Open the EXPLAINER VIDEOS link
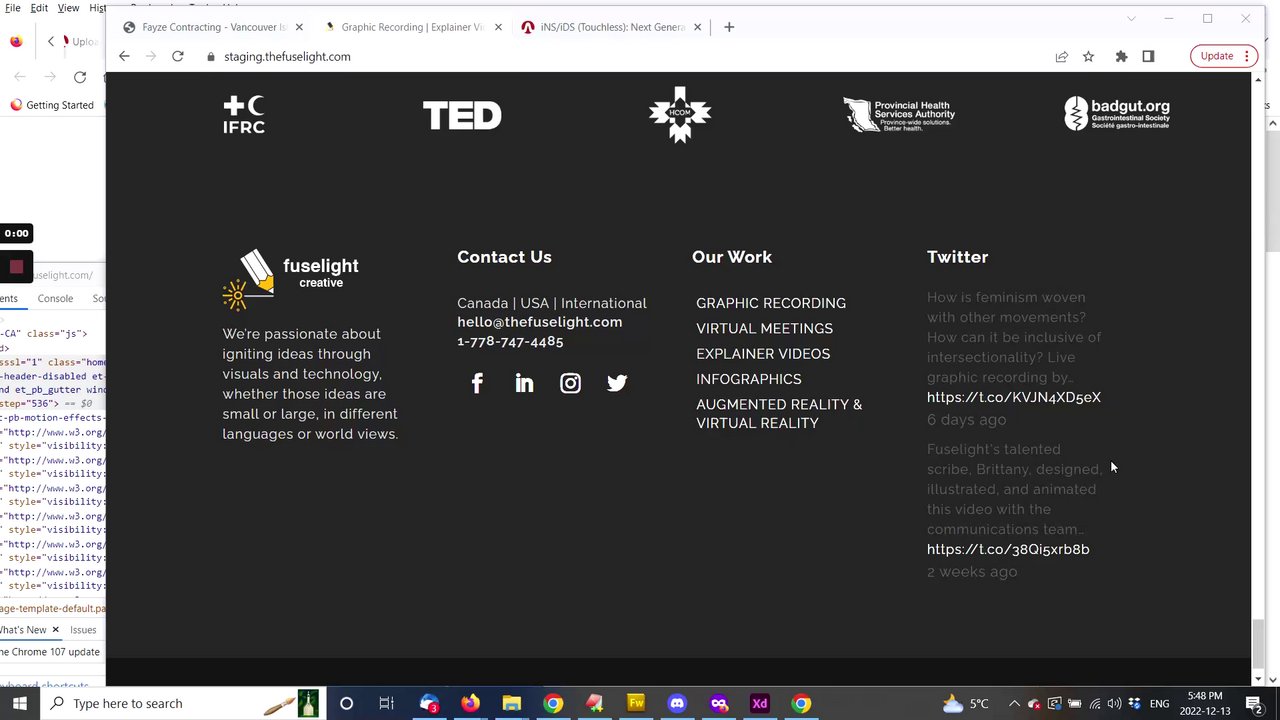The image size is (1280, 720). tap(763, 354)
